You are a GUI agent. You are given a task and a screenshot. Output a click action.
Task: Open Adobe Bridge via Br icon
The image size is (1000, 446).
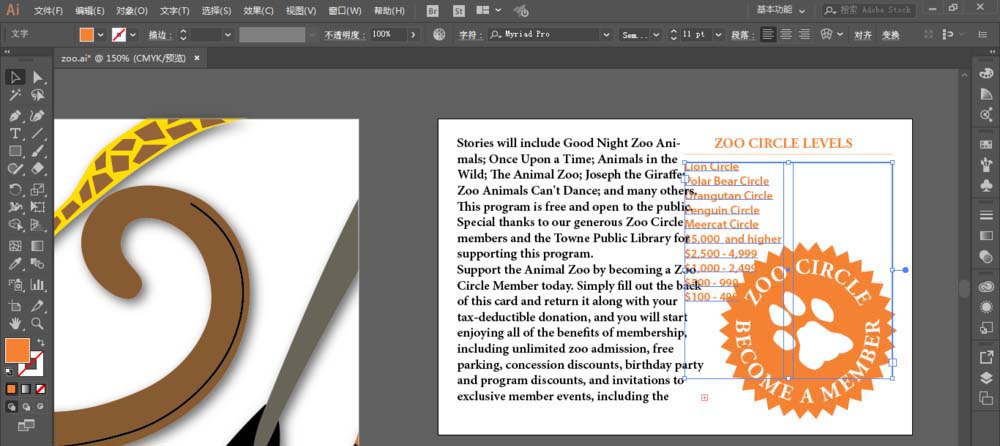[x=433, y=11]
